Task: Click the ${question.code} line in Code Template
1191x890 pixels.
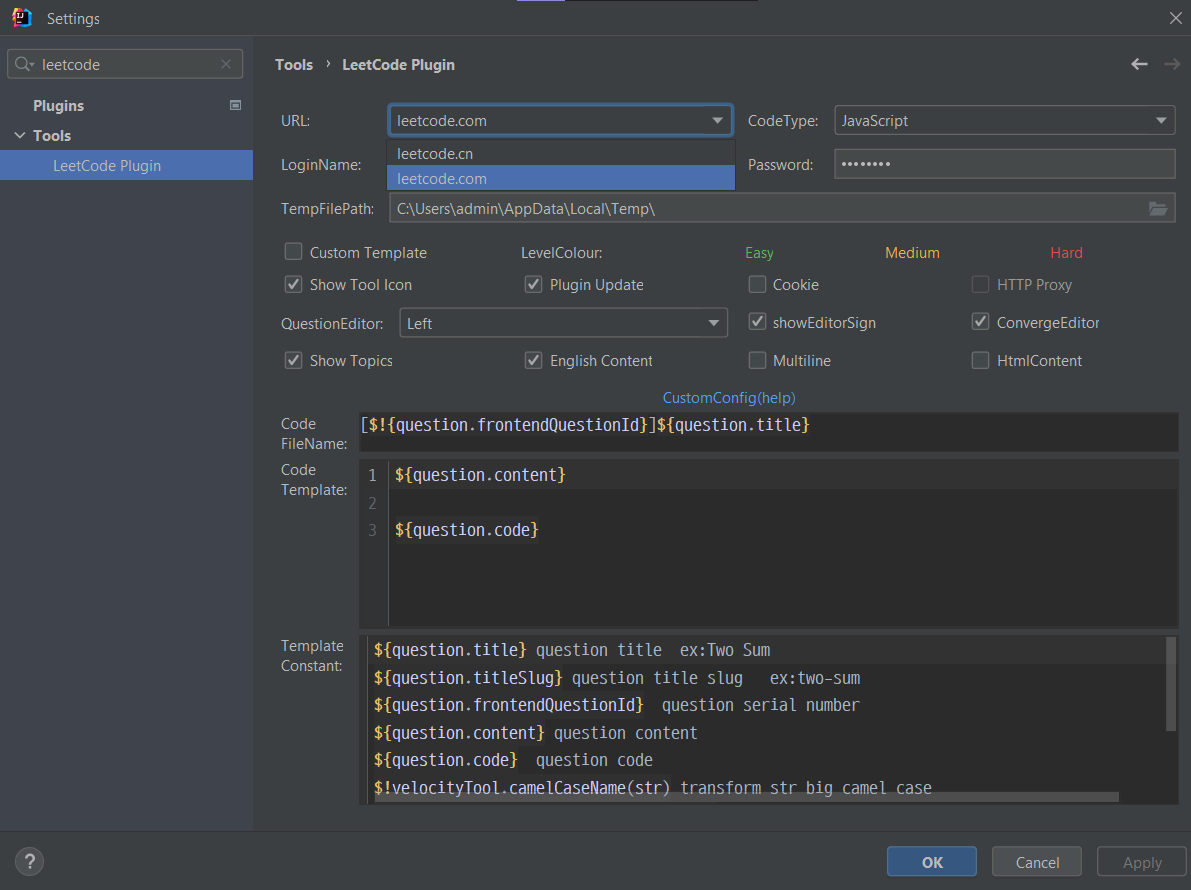Action: point(466,529)
